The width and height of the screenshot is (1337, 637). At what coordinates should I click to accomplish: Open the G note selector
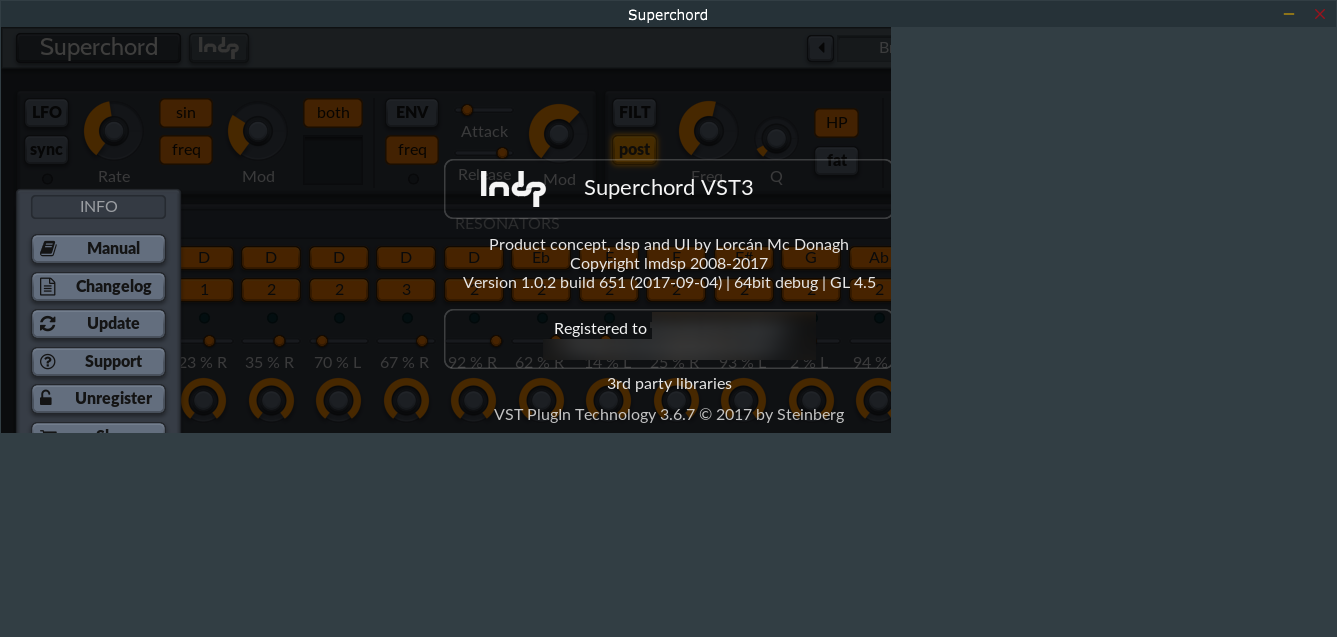coord(811,257)
